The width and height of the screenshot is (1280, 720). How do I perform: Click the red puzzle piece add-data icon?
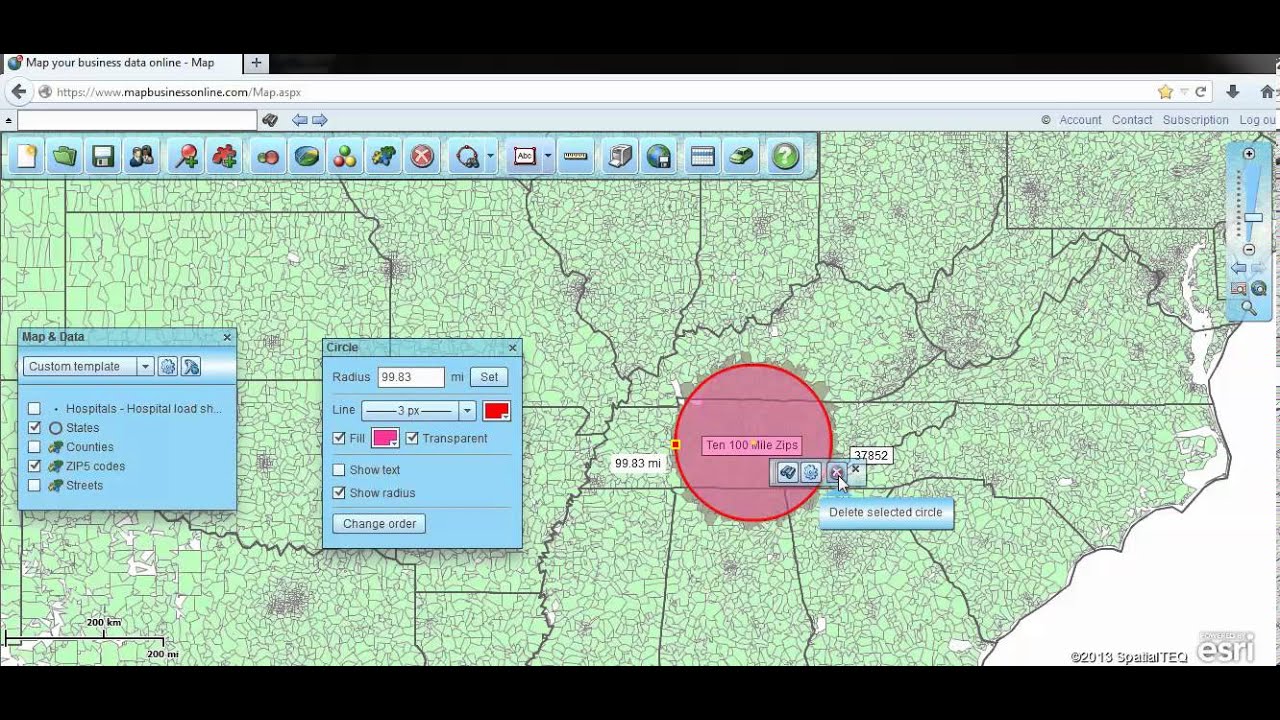pyautogui.click(x=226, y=157)
